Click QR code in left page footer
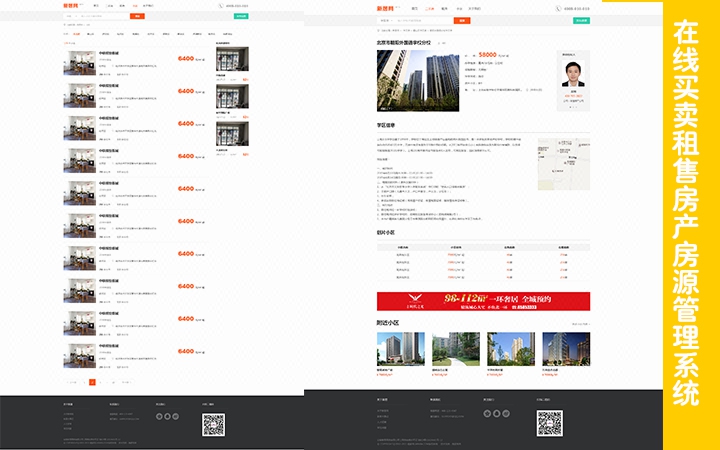 pyautogui.click(x=214, y=425)
